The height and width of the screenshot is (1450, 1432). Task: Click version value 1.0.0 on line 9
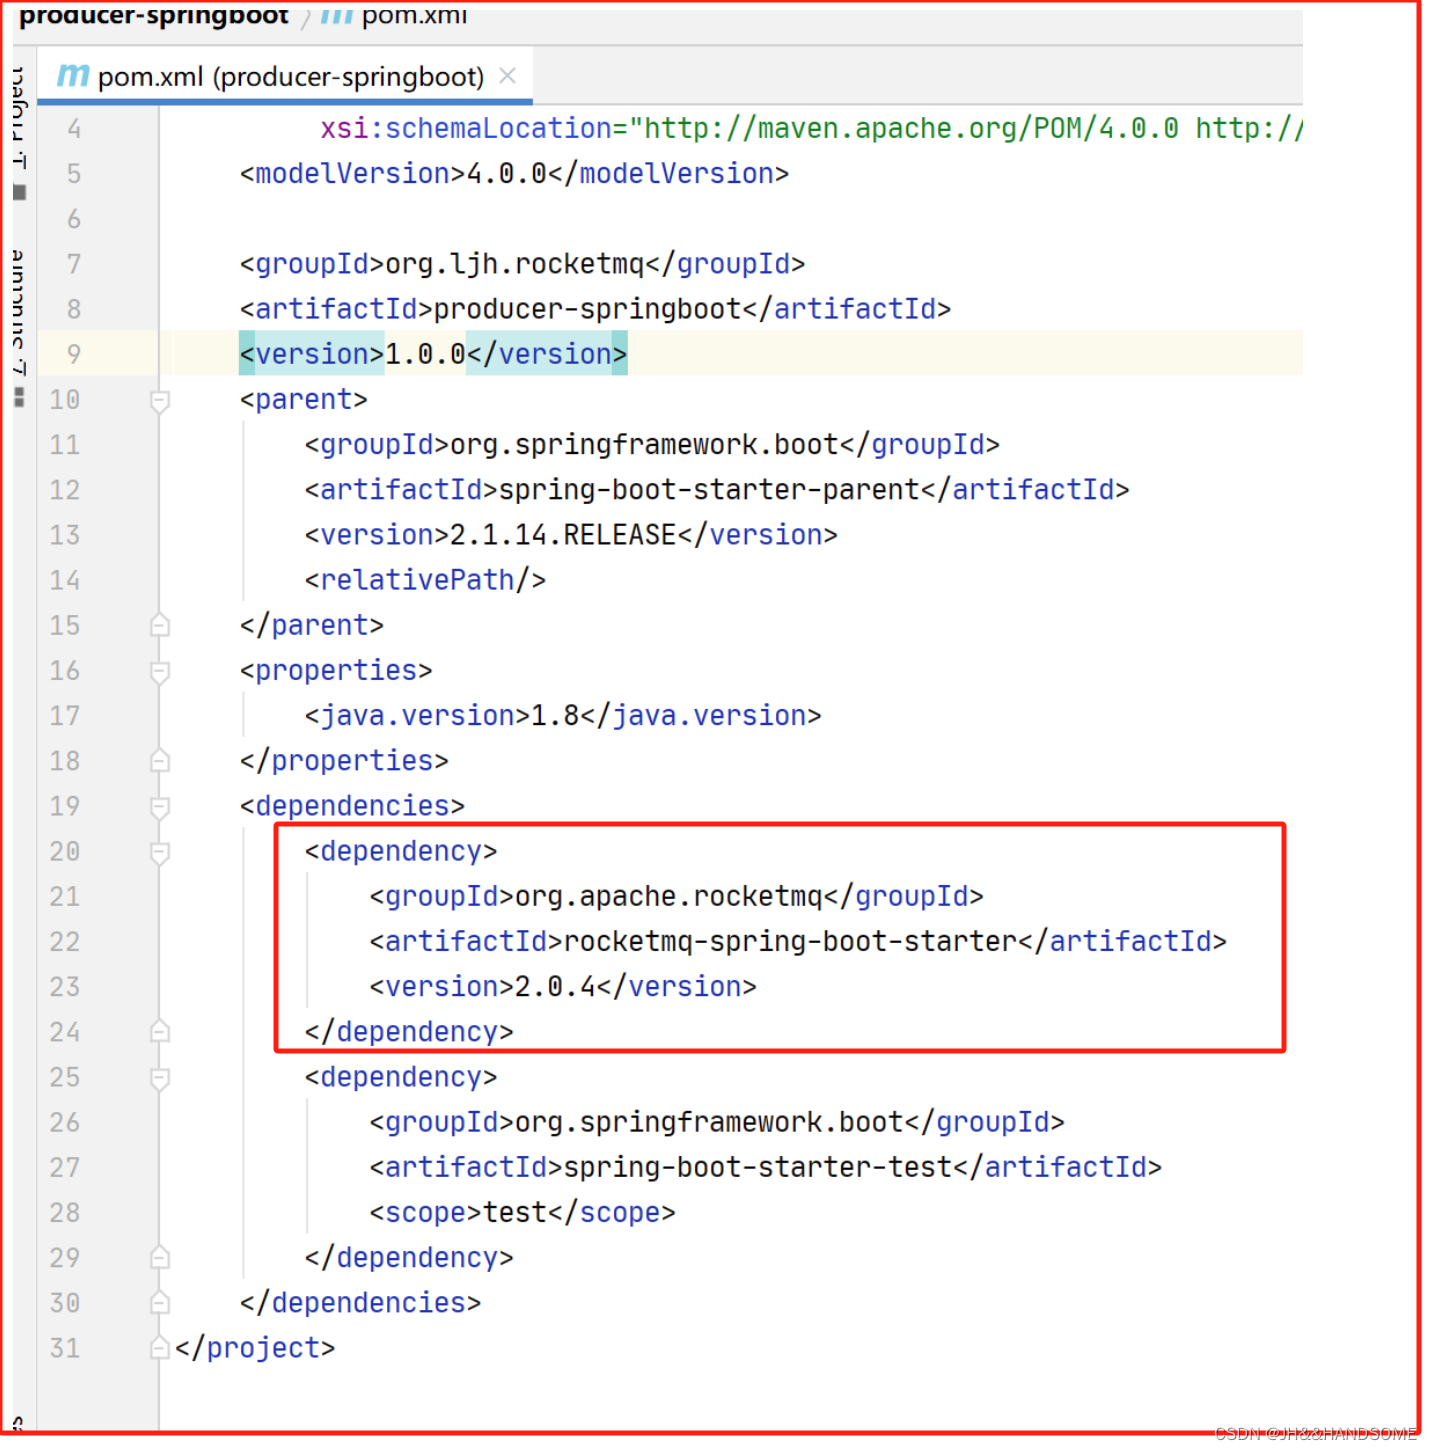[426, 354]
